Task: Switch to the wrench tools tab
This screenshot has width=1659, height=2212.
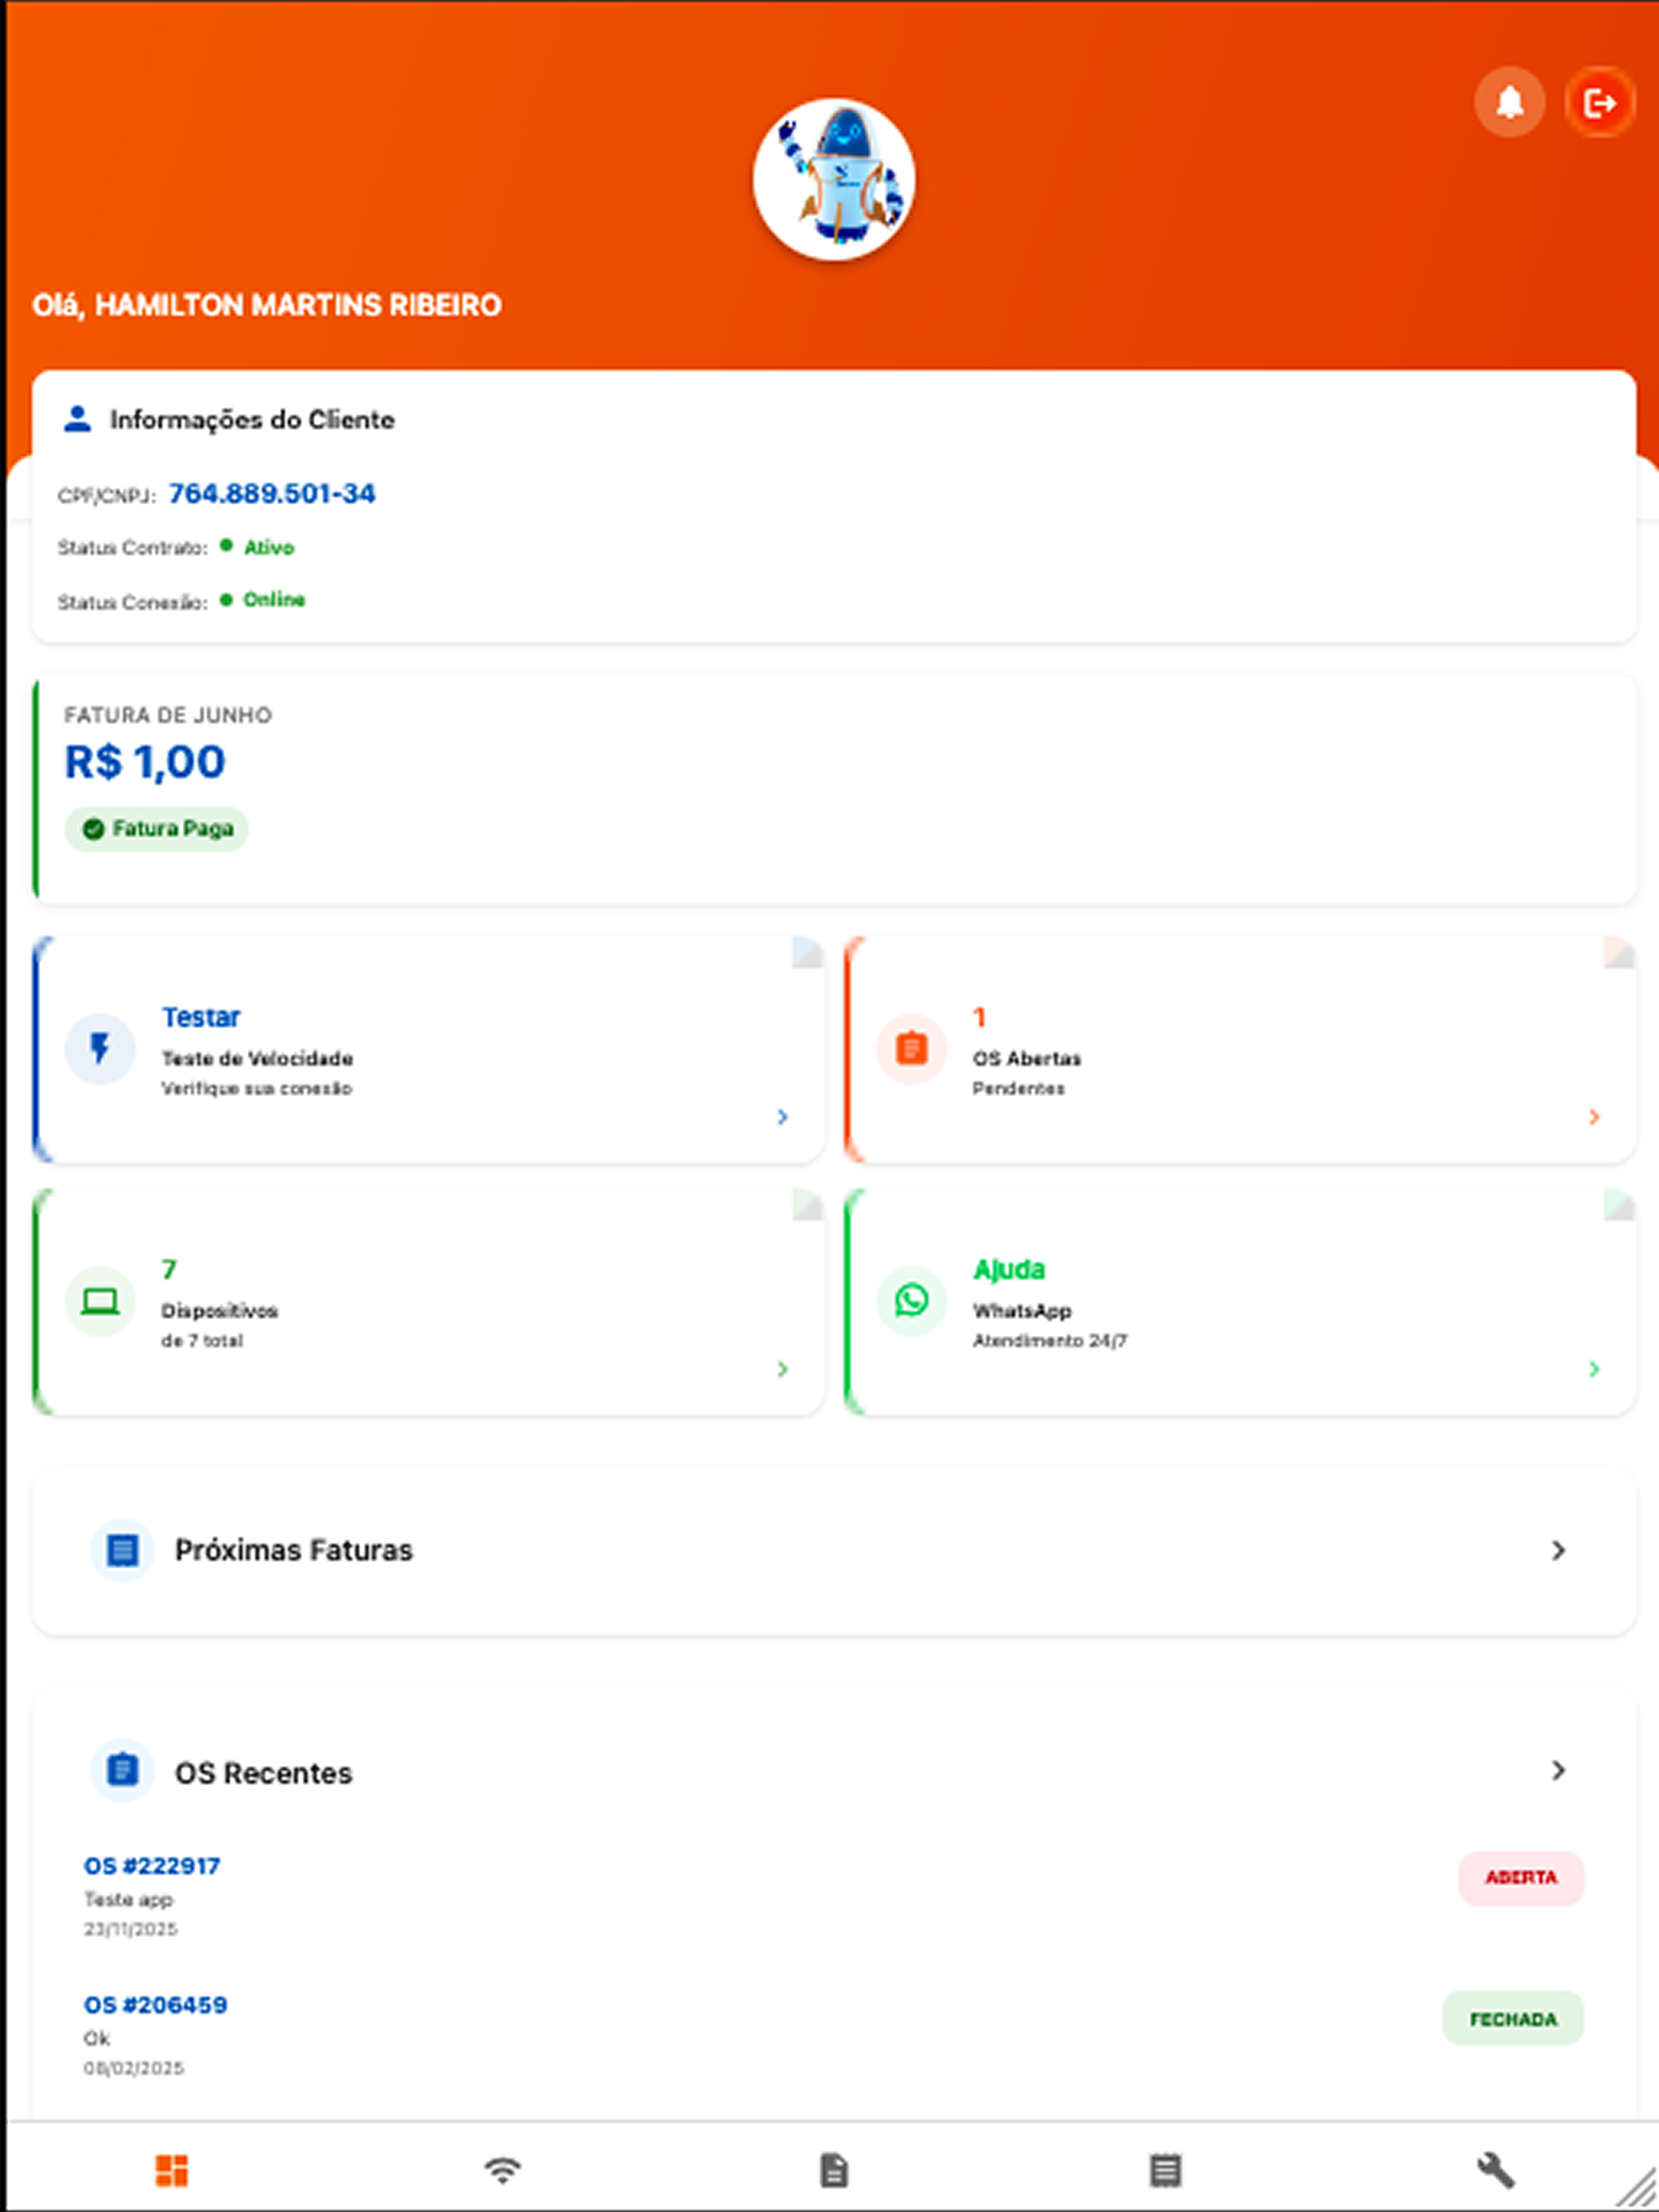Action: (x=1496, y=2170)
